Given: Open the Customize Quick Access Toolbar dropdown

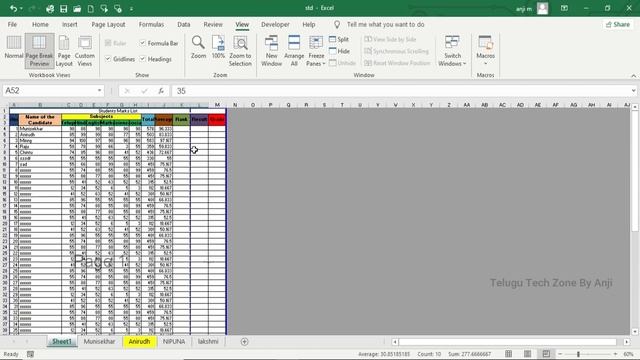Looking at the screenshot, I should click(131, 9).
